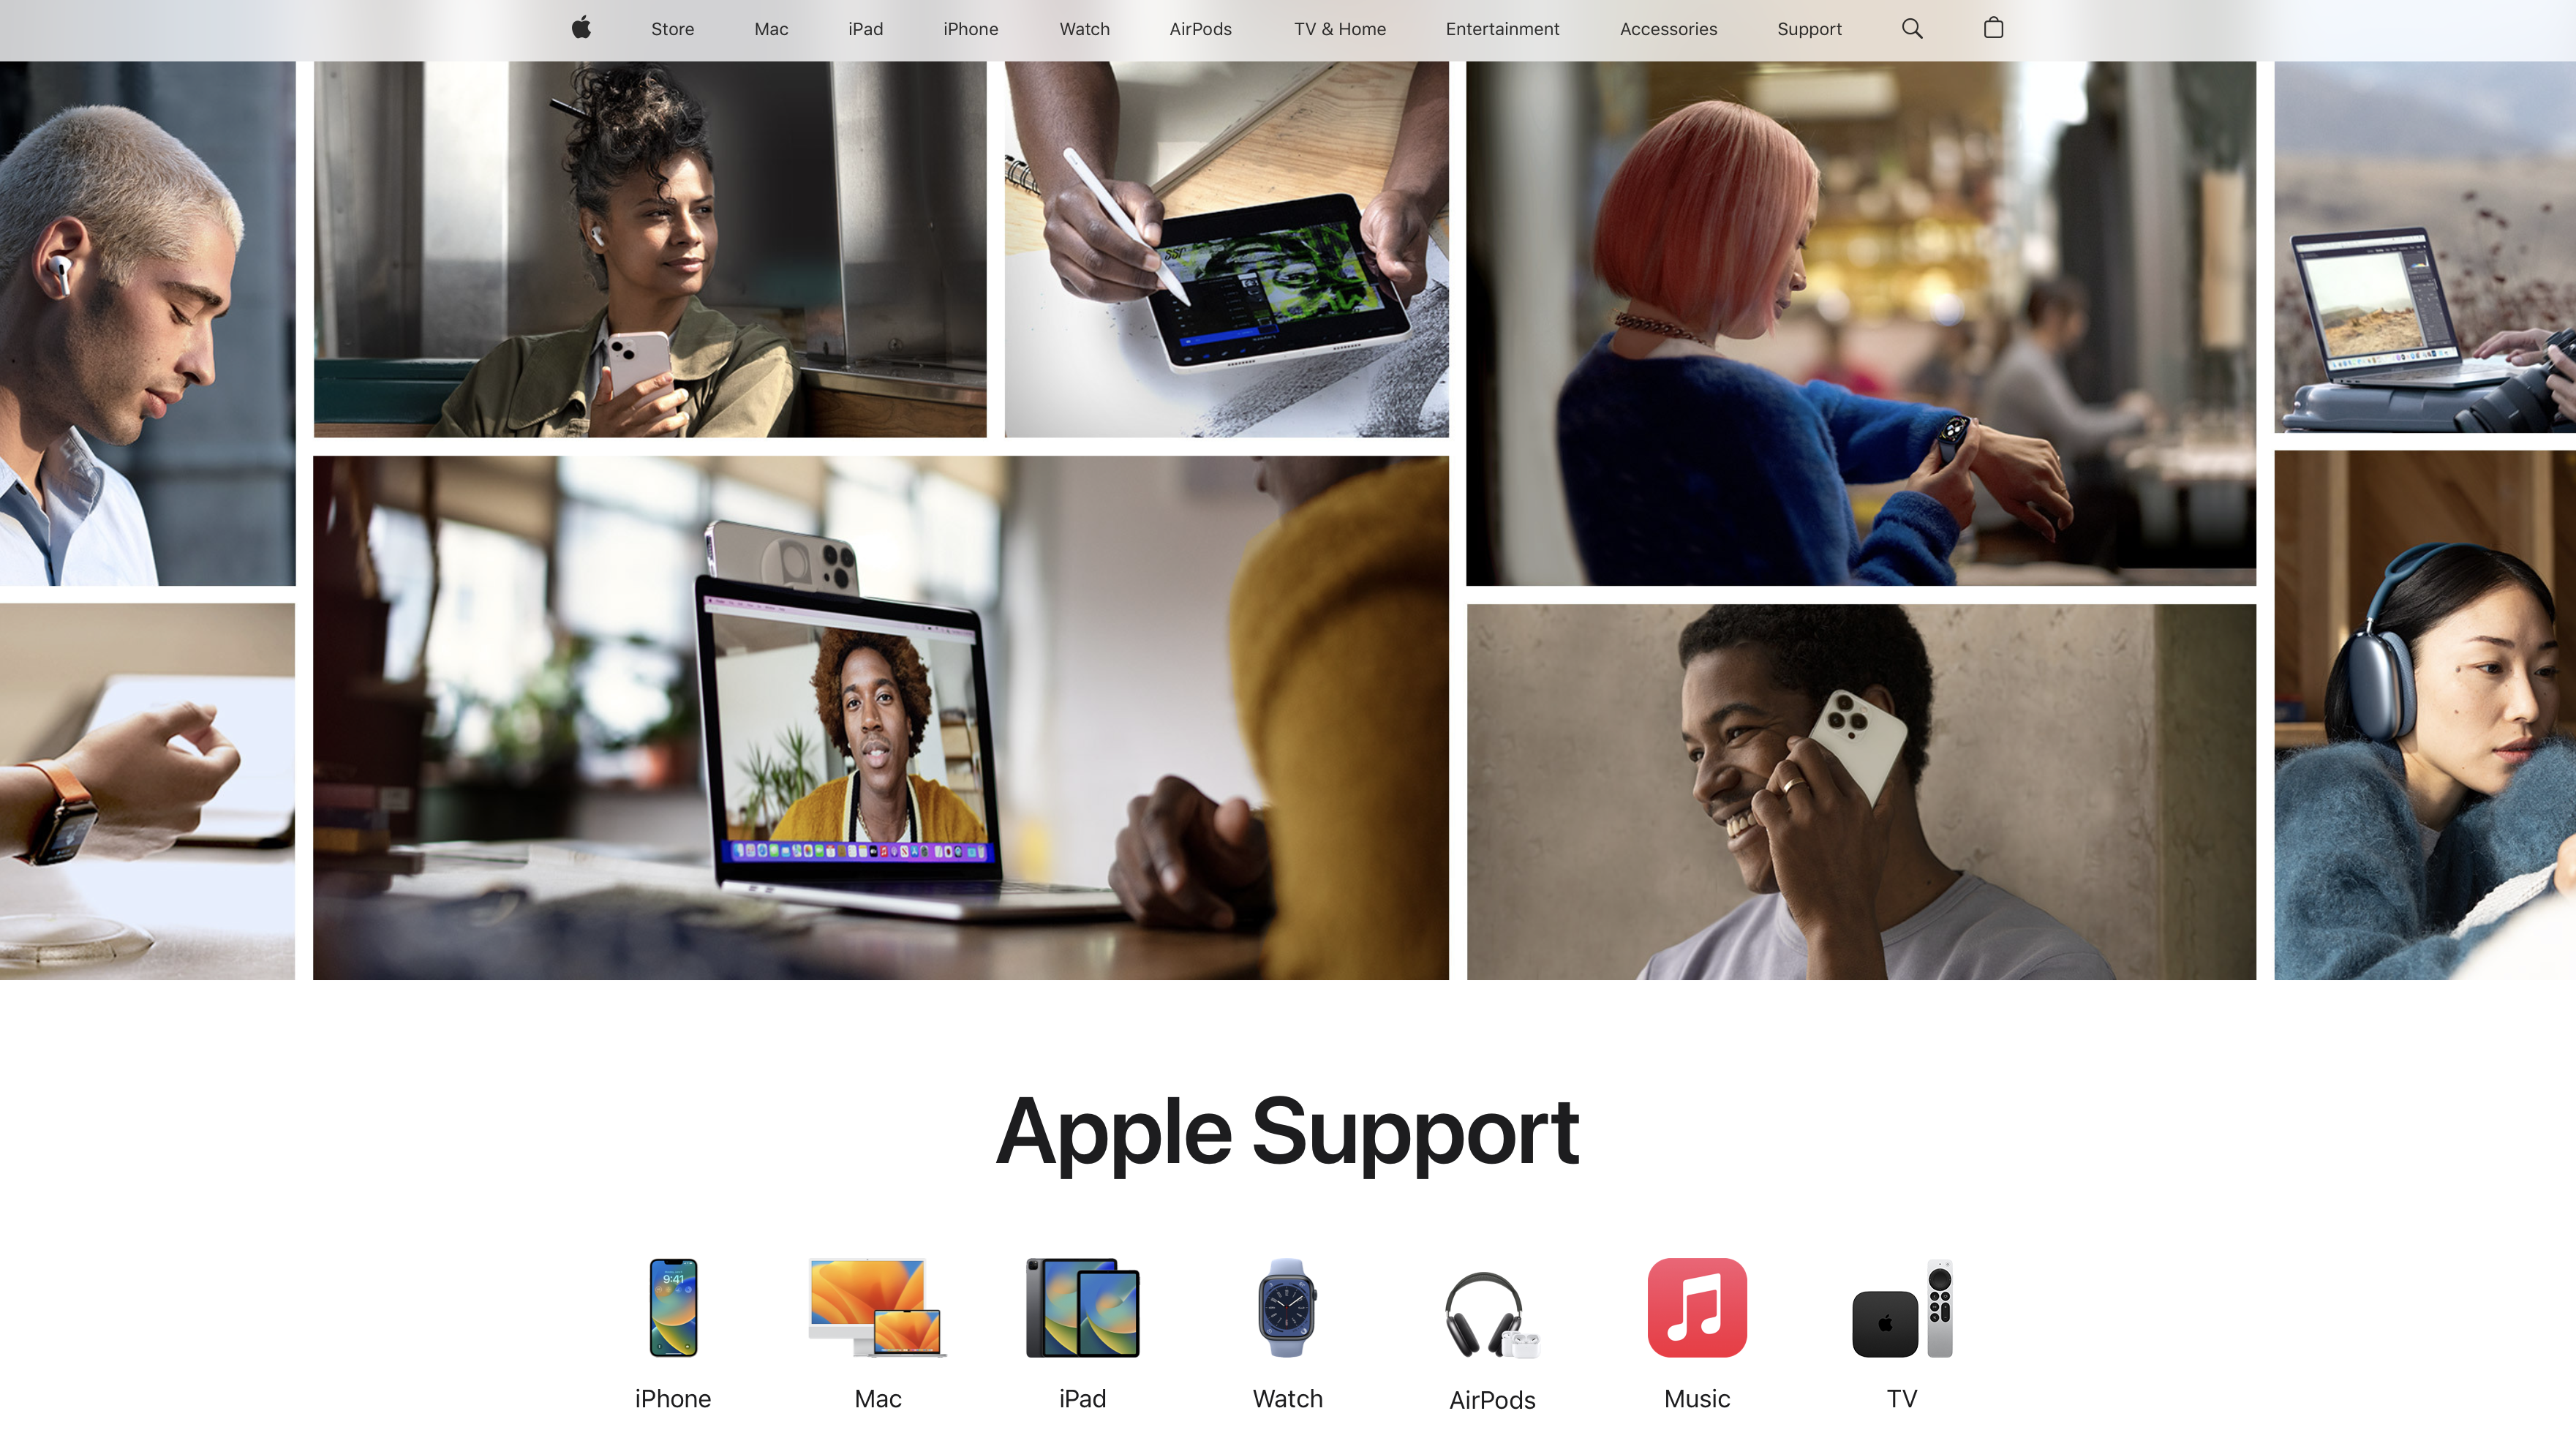Click the shopping bag icon
The height and width of the screenshot is (1449, 2576).
[x=1994, y=29]
